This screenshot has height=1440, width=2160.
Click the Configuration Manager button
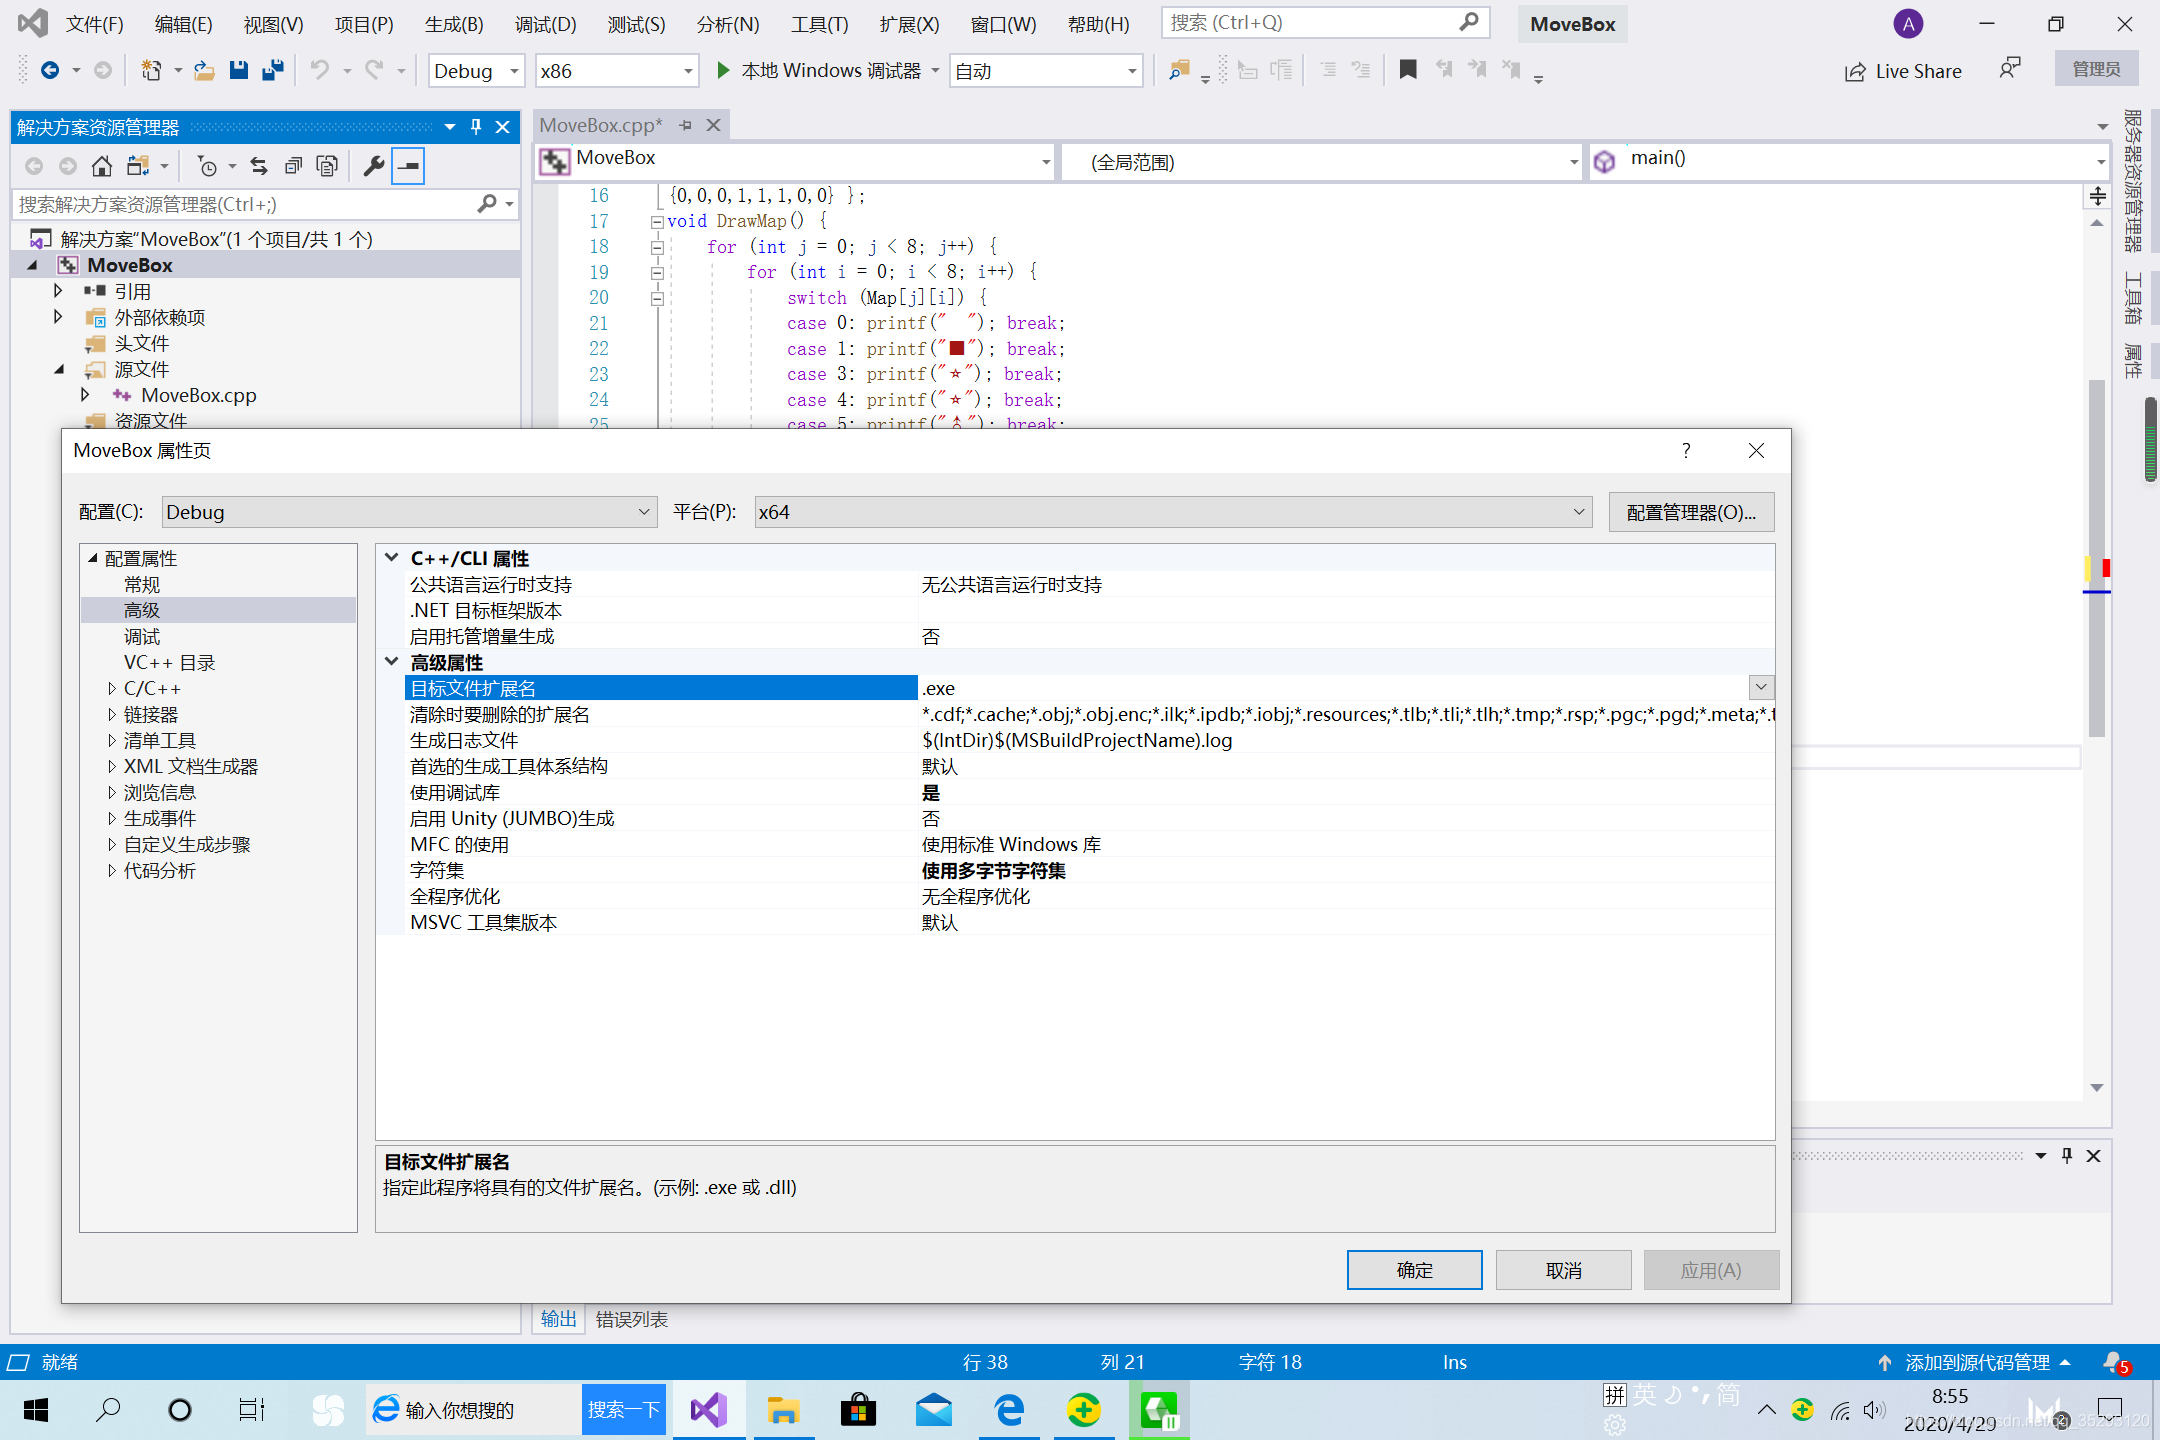pyautogui.click(x=1690, y=512)
